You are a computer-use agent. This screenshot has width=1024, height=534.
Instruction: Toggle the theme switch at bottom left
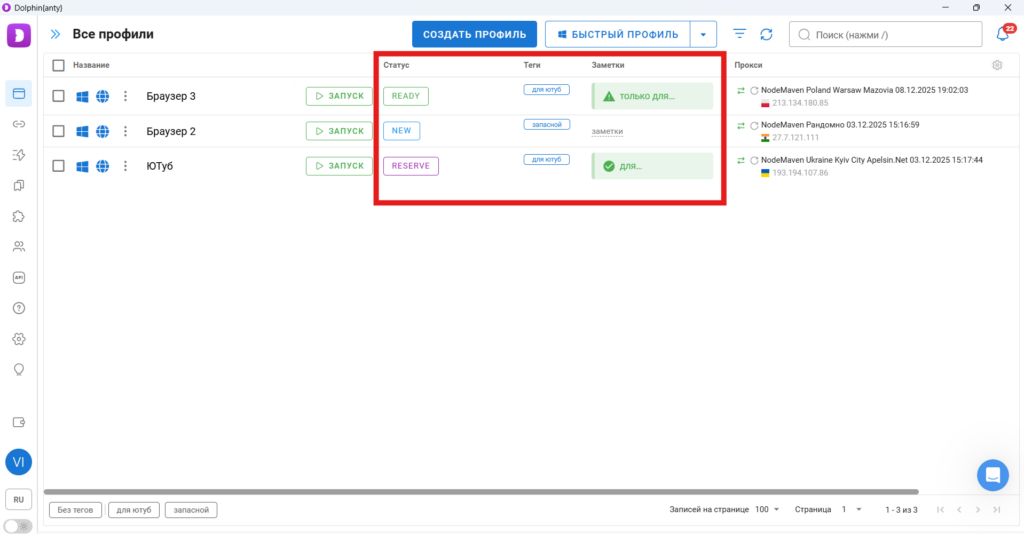(18, 526)
